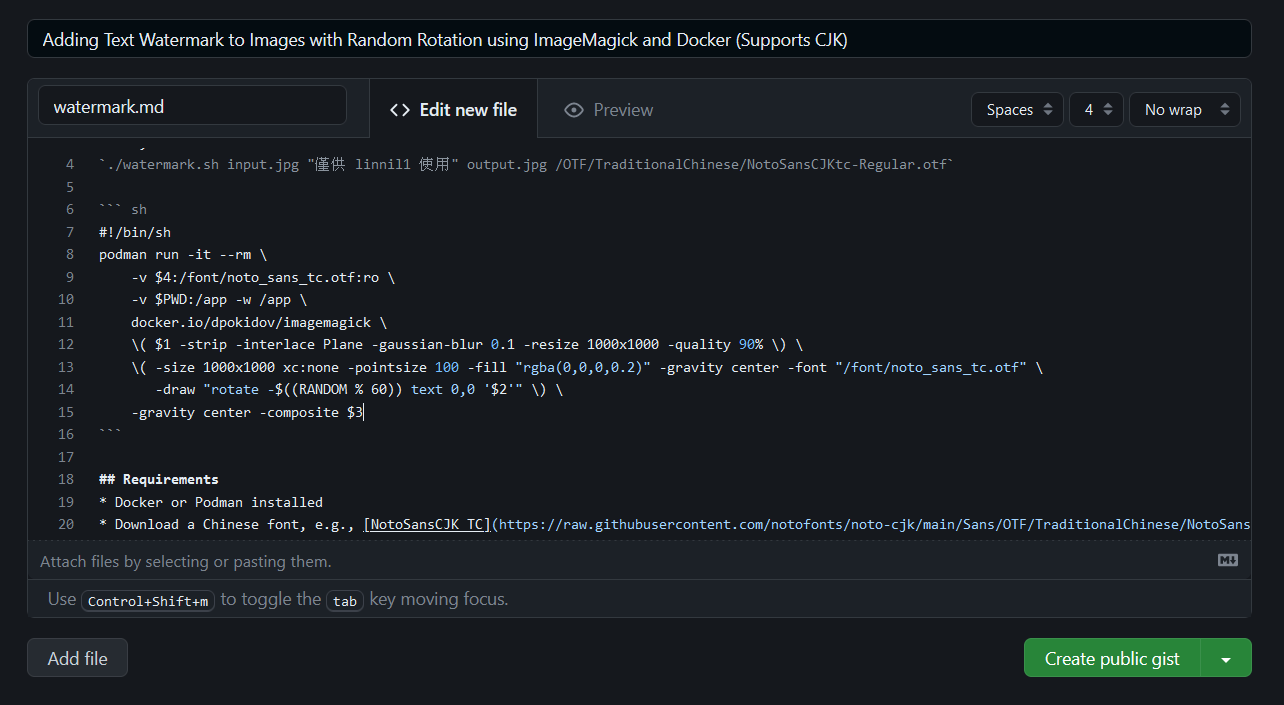
Task: Click the '## Requirements' heading line
Action: pos(159,479)
